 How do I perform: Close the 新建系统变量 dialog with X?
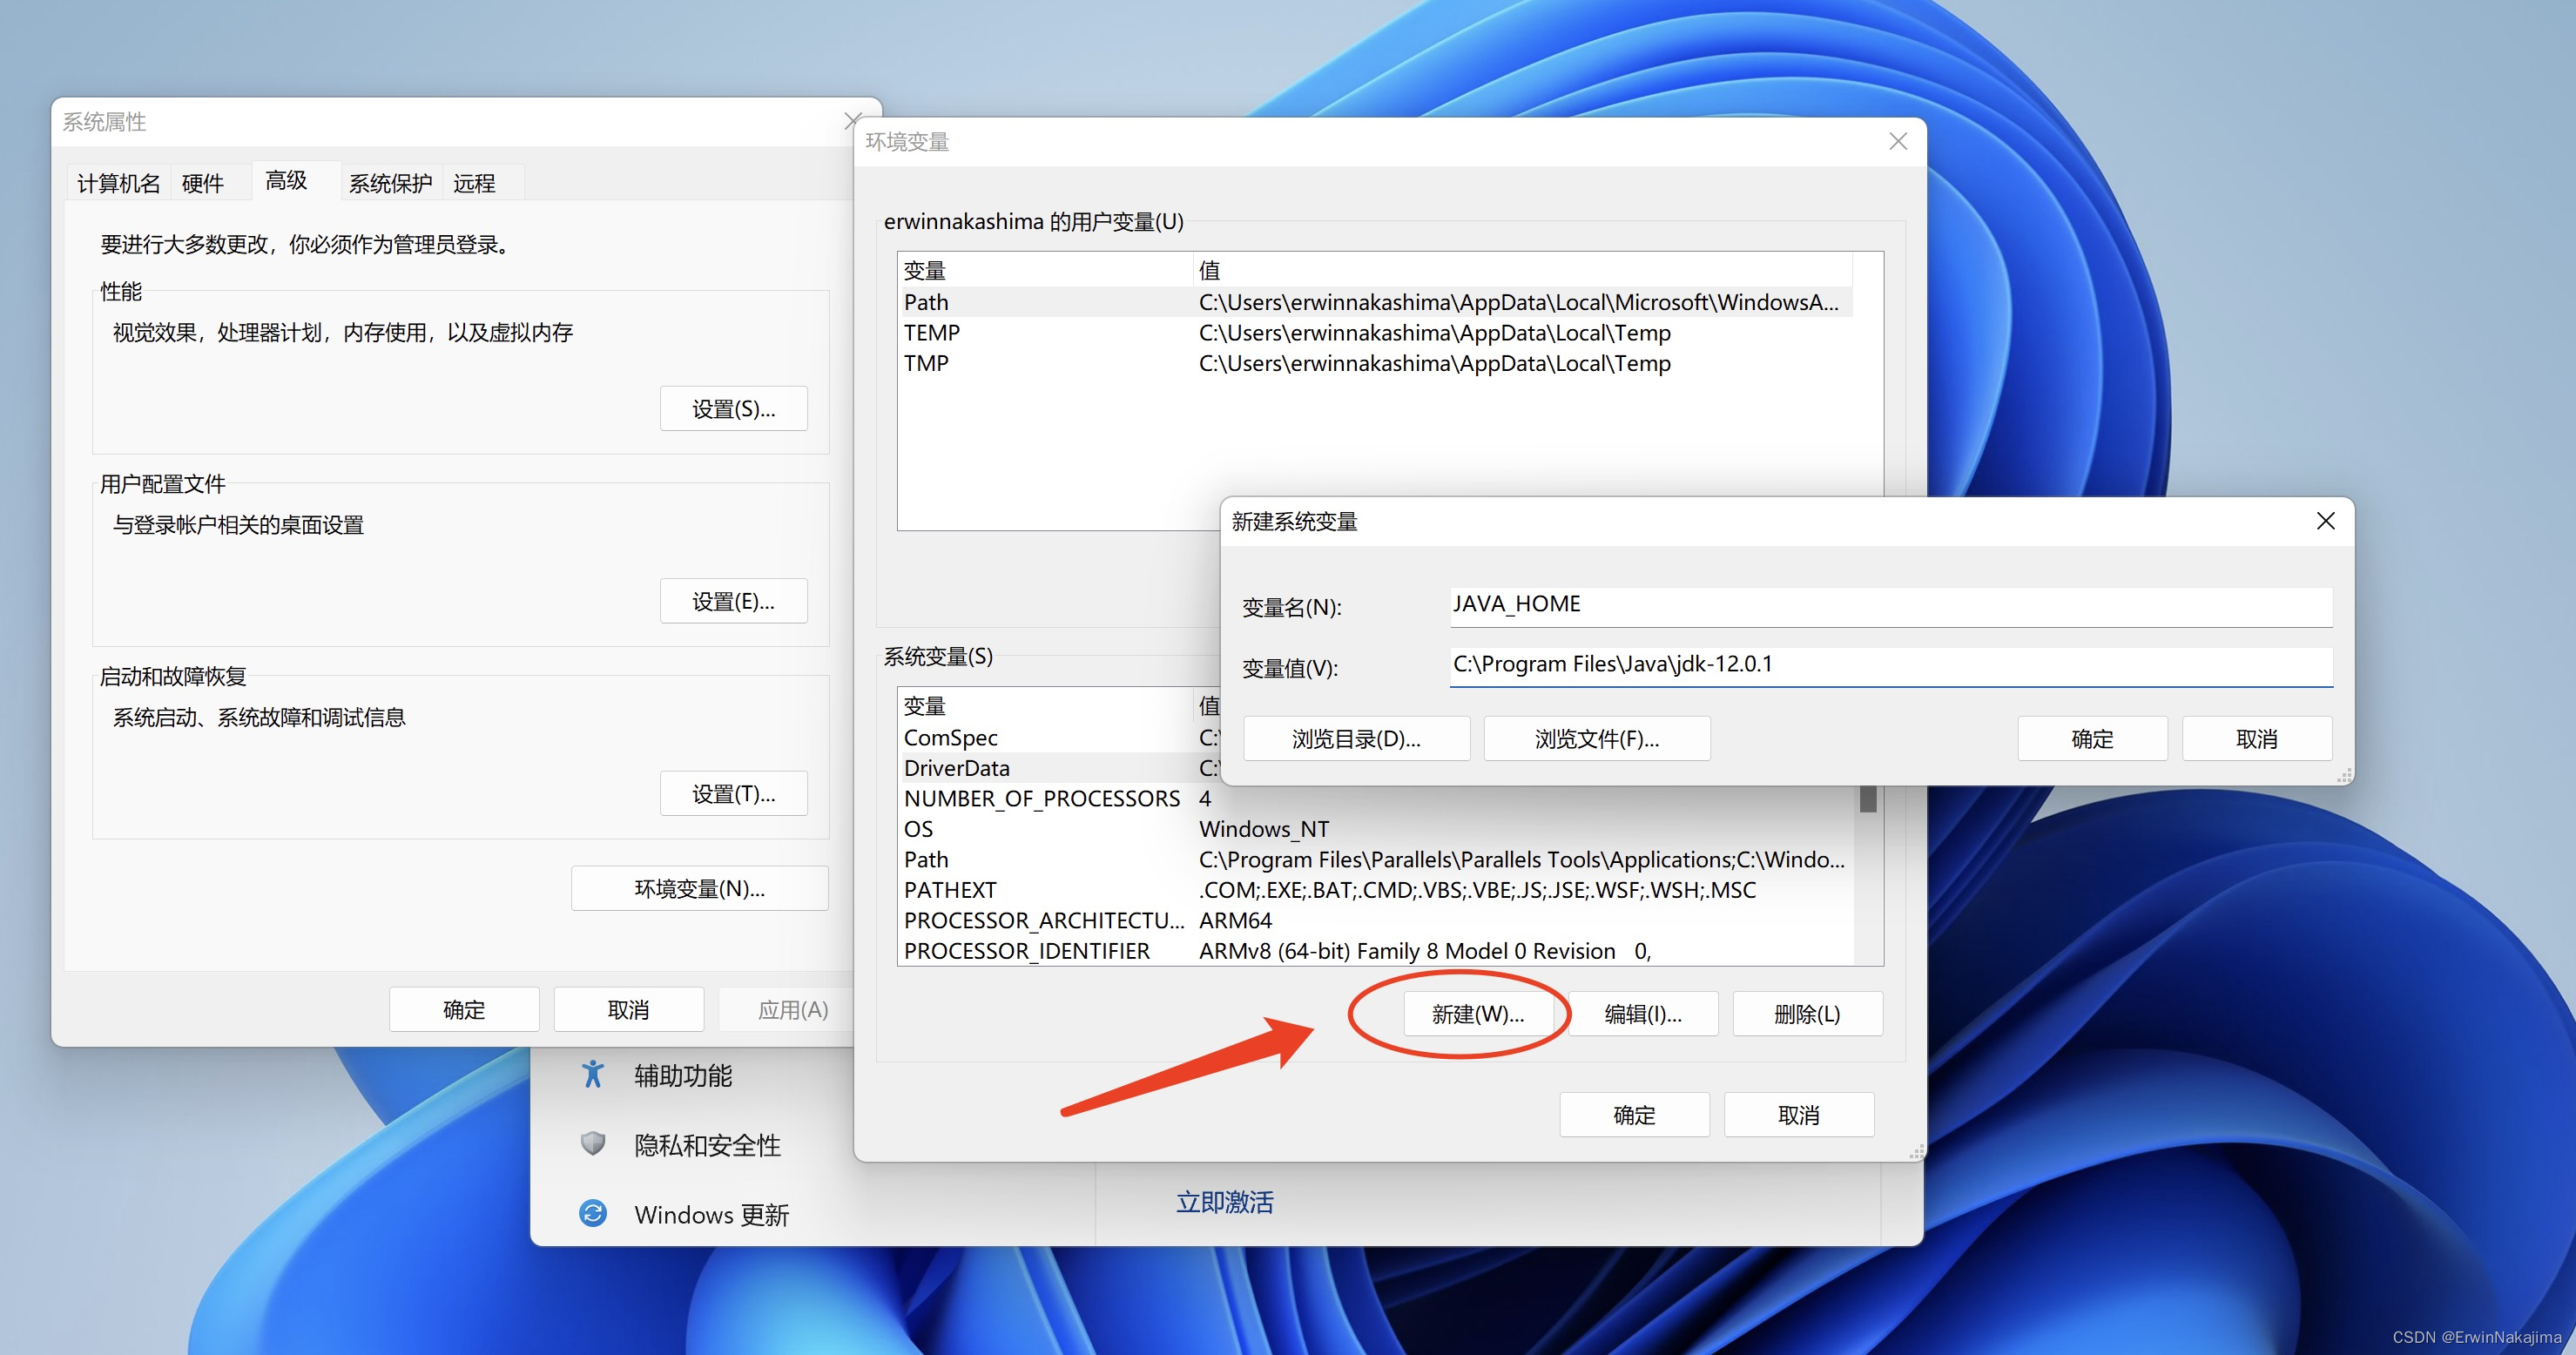[2325, 521]
